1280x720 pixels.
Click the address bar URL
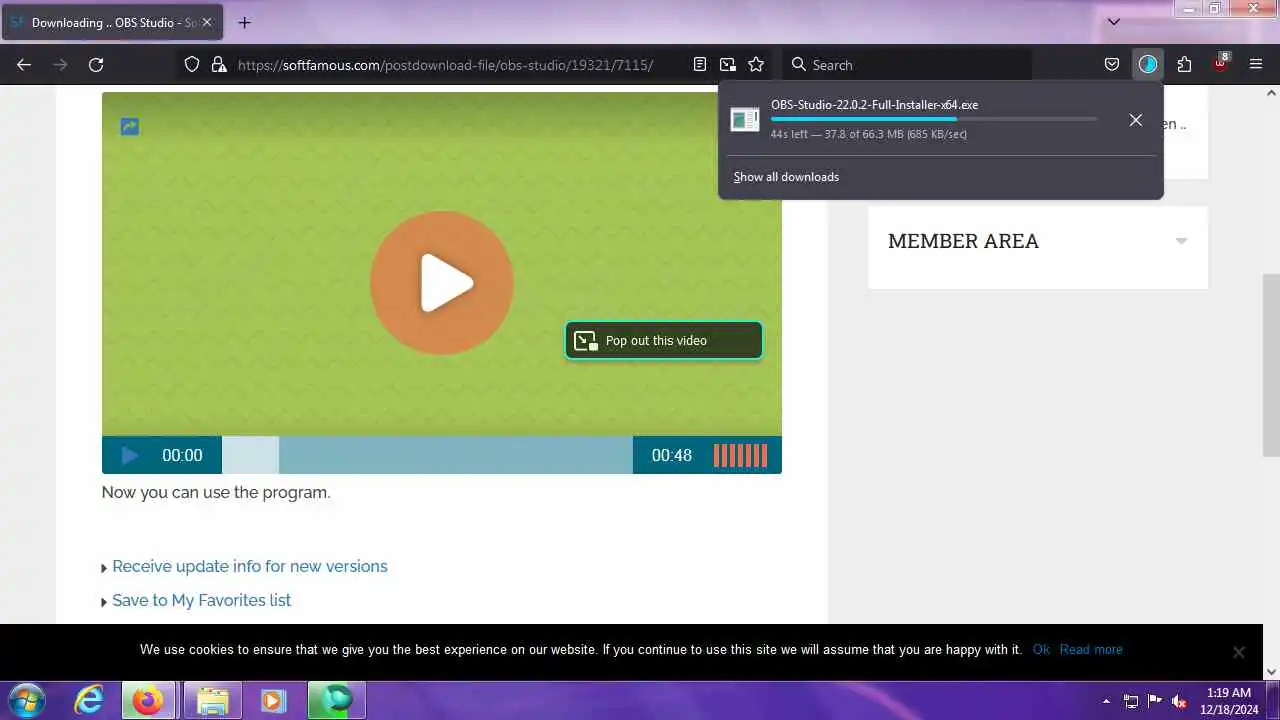pyautogui.click(x=445, y=65)
